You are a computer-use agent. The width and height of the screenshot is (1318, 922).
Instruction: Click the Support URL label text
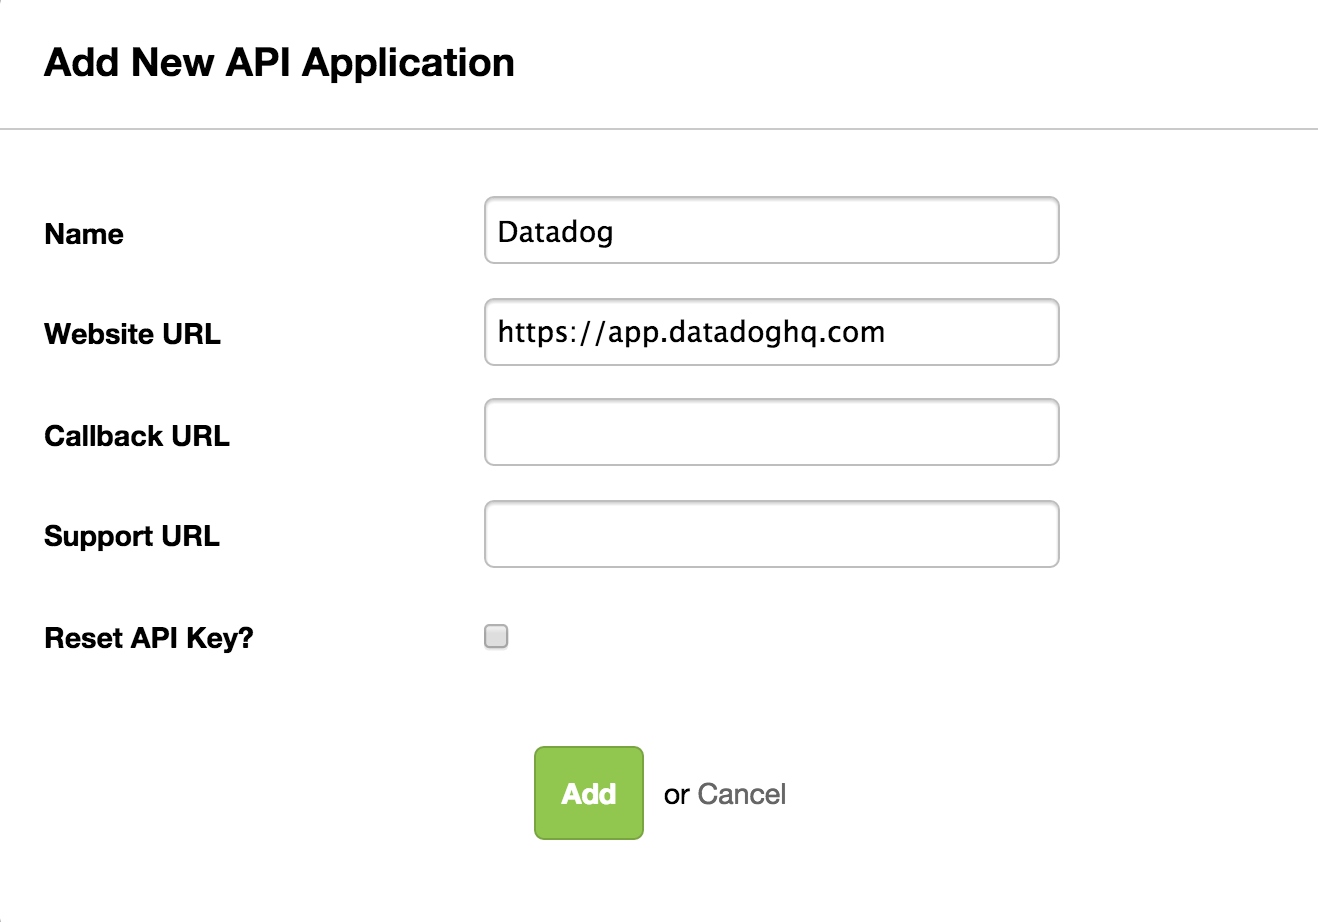132,536
